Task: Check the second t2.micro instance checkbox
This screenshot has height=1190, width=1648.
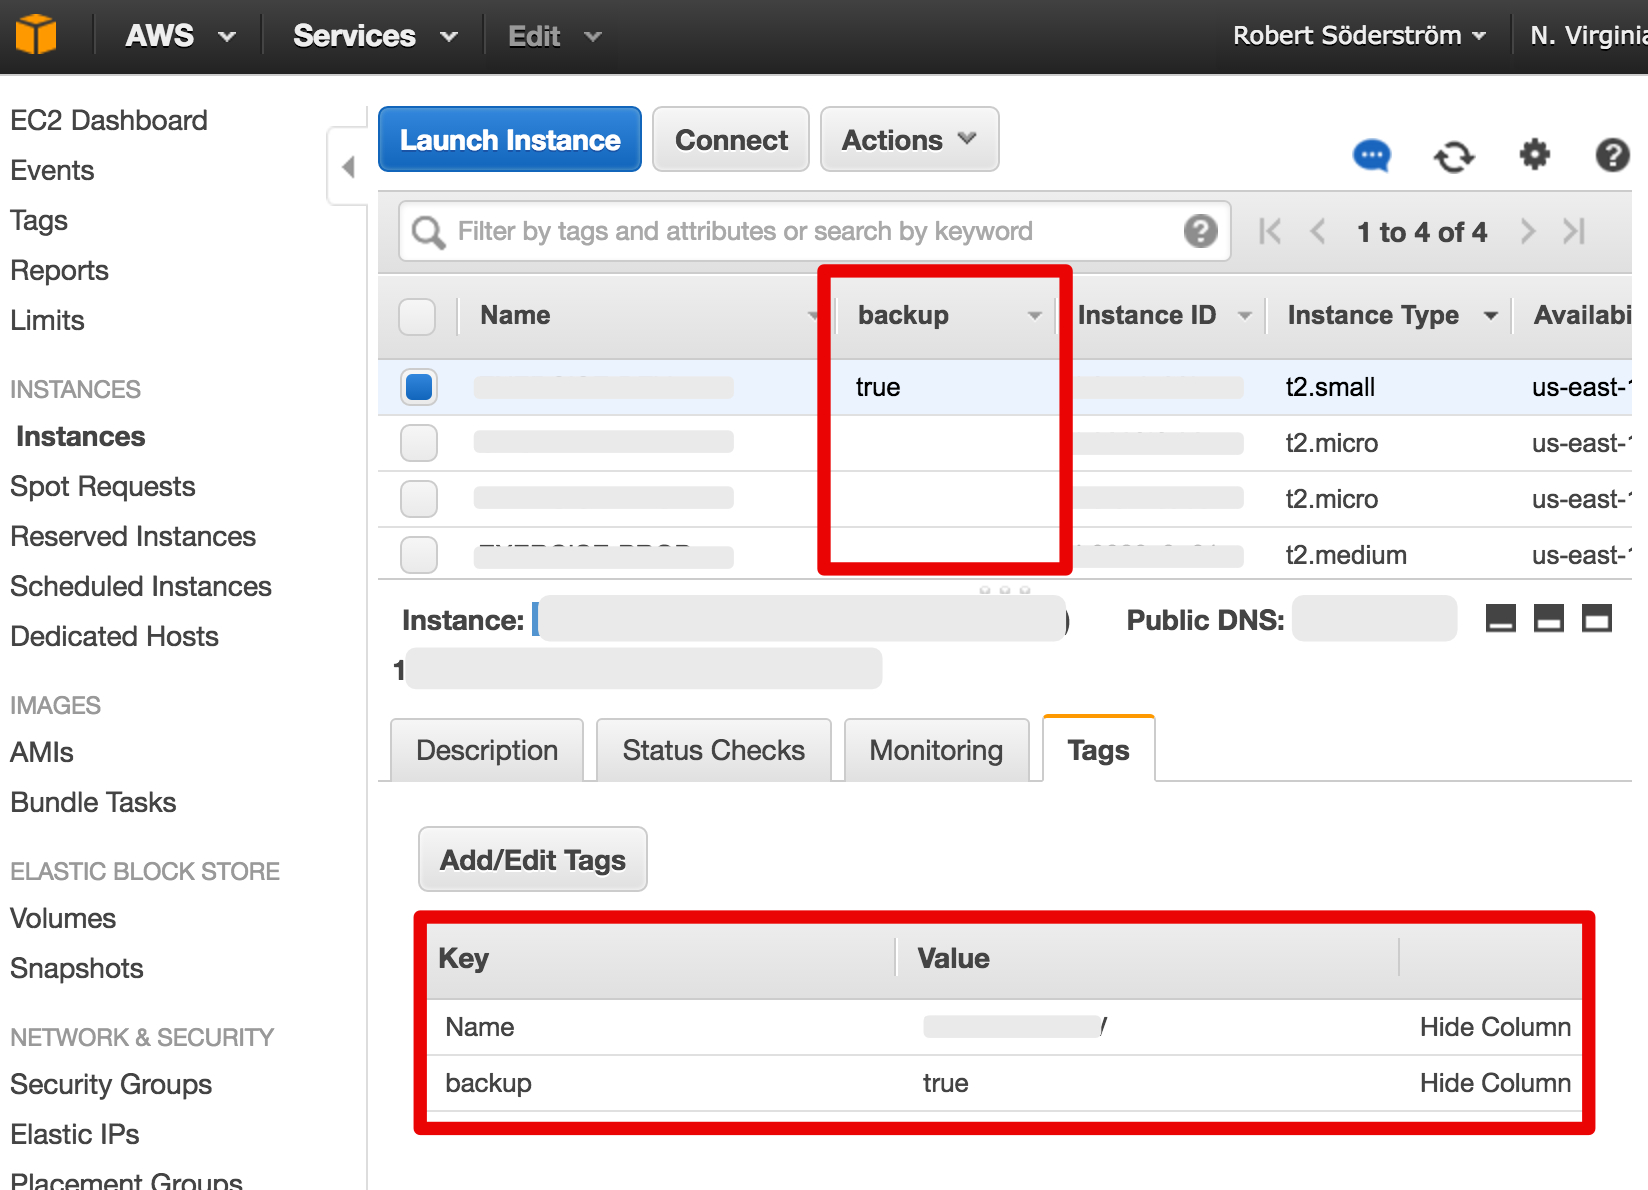Action: click(x=419, y=499)
